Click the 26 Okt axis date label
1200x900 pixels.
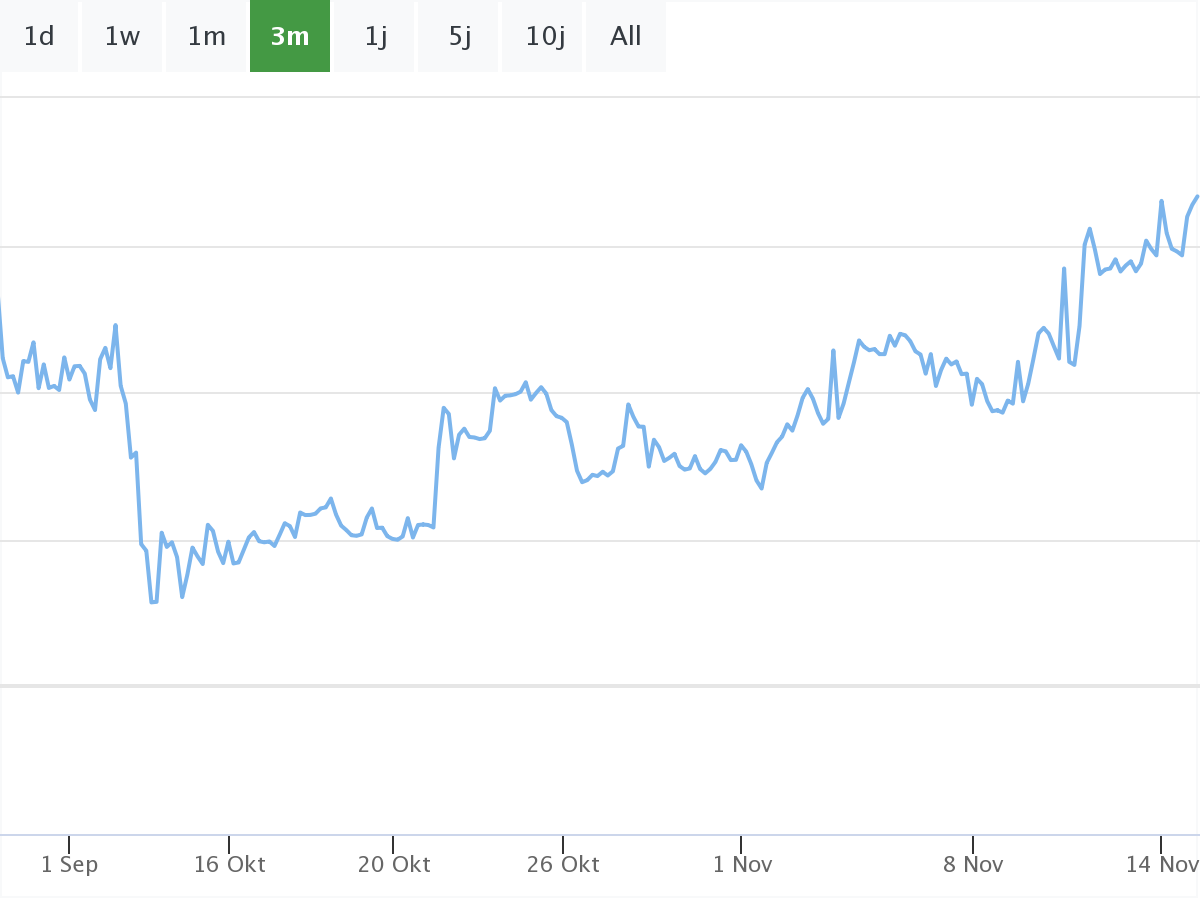tap(563, 864)
